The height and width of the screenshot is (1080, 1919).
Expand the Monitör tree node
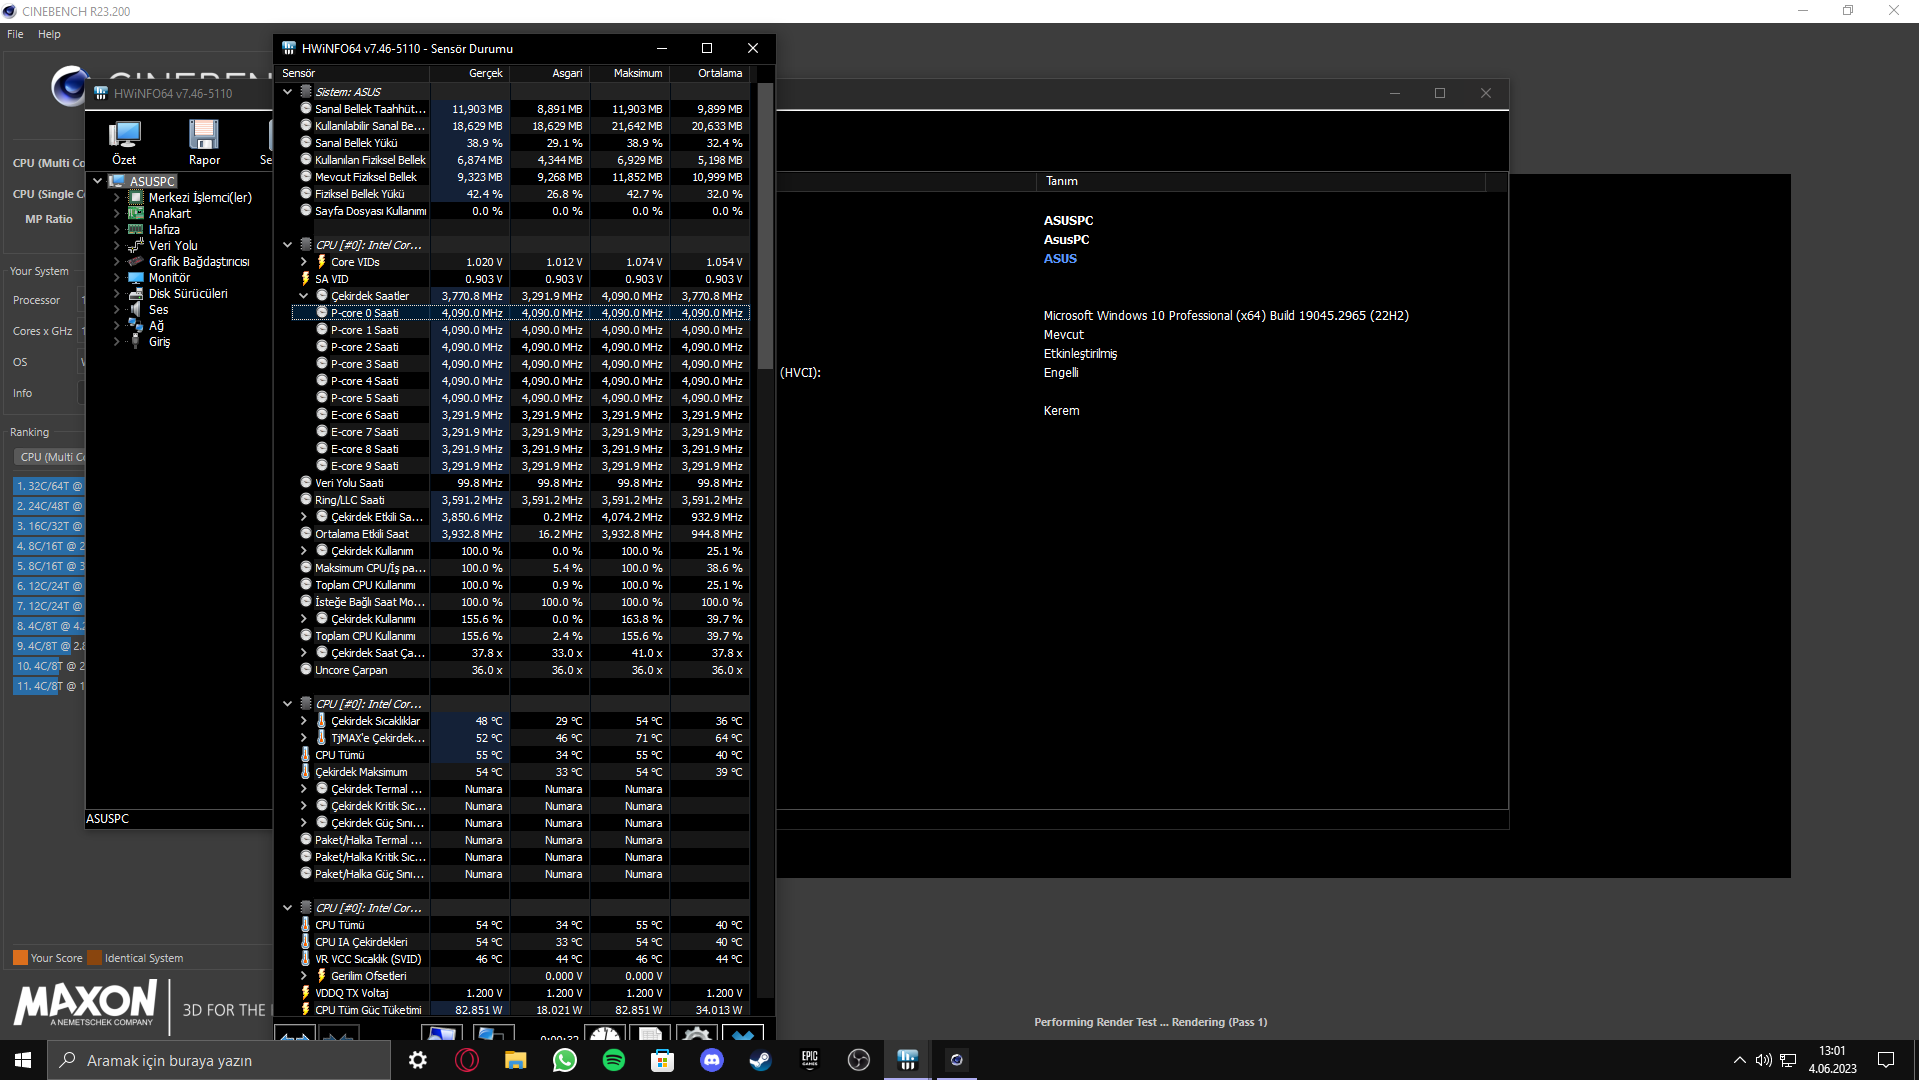click(x=117, y=277)
